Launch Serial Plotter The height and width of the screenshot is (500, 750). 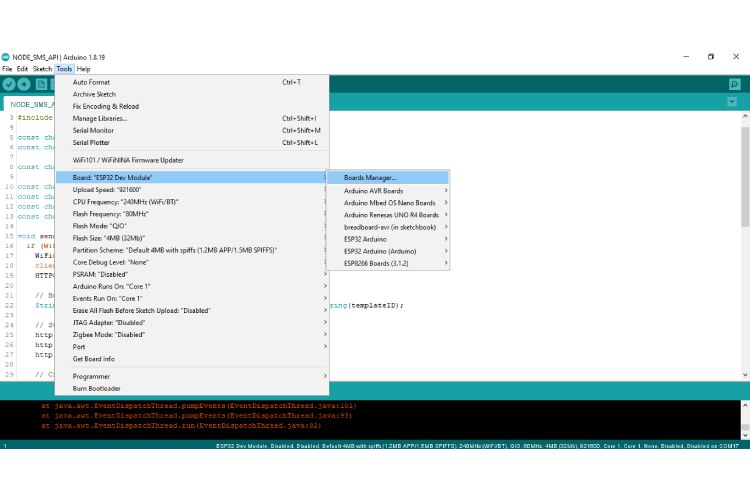[x=192, y=143]
